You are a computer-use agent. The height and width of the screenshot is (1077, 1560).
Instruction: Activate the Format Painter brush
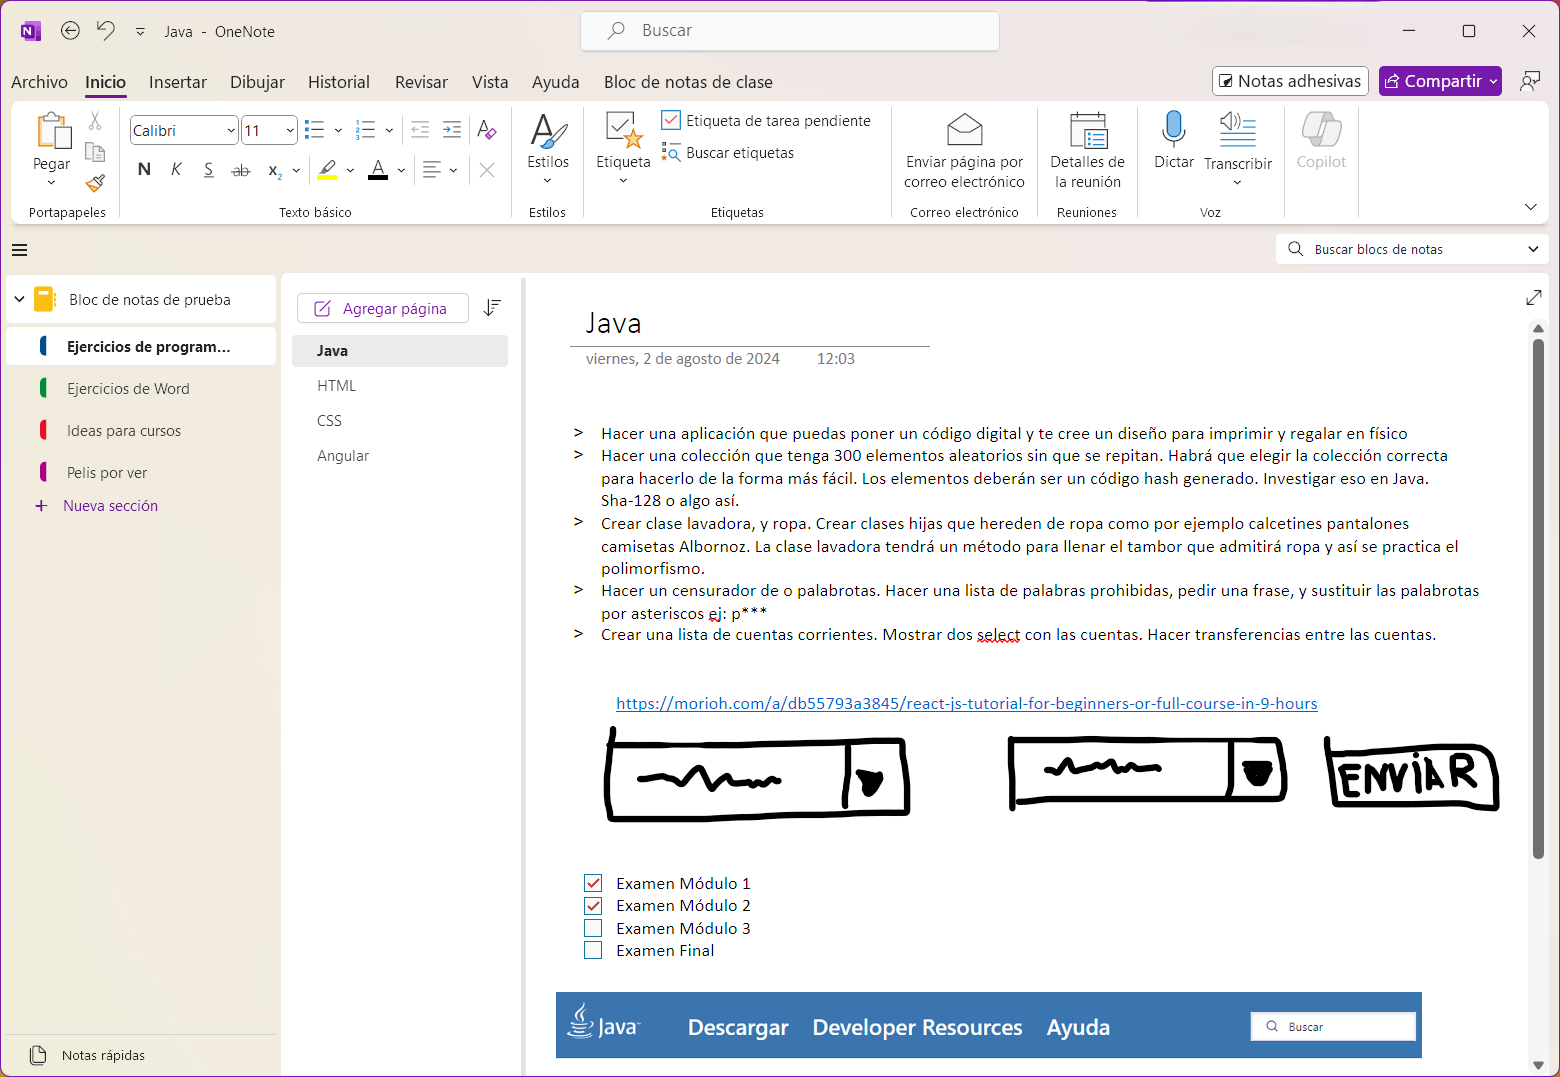click(x=95, y=183)
